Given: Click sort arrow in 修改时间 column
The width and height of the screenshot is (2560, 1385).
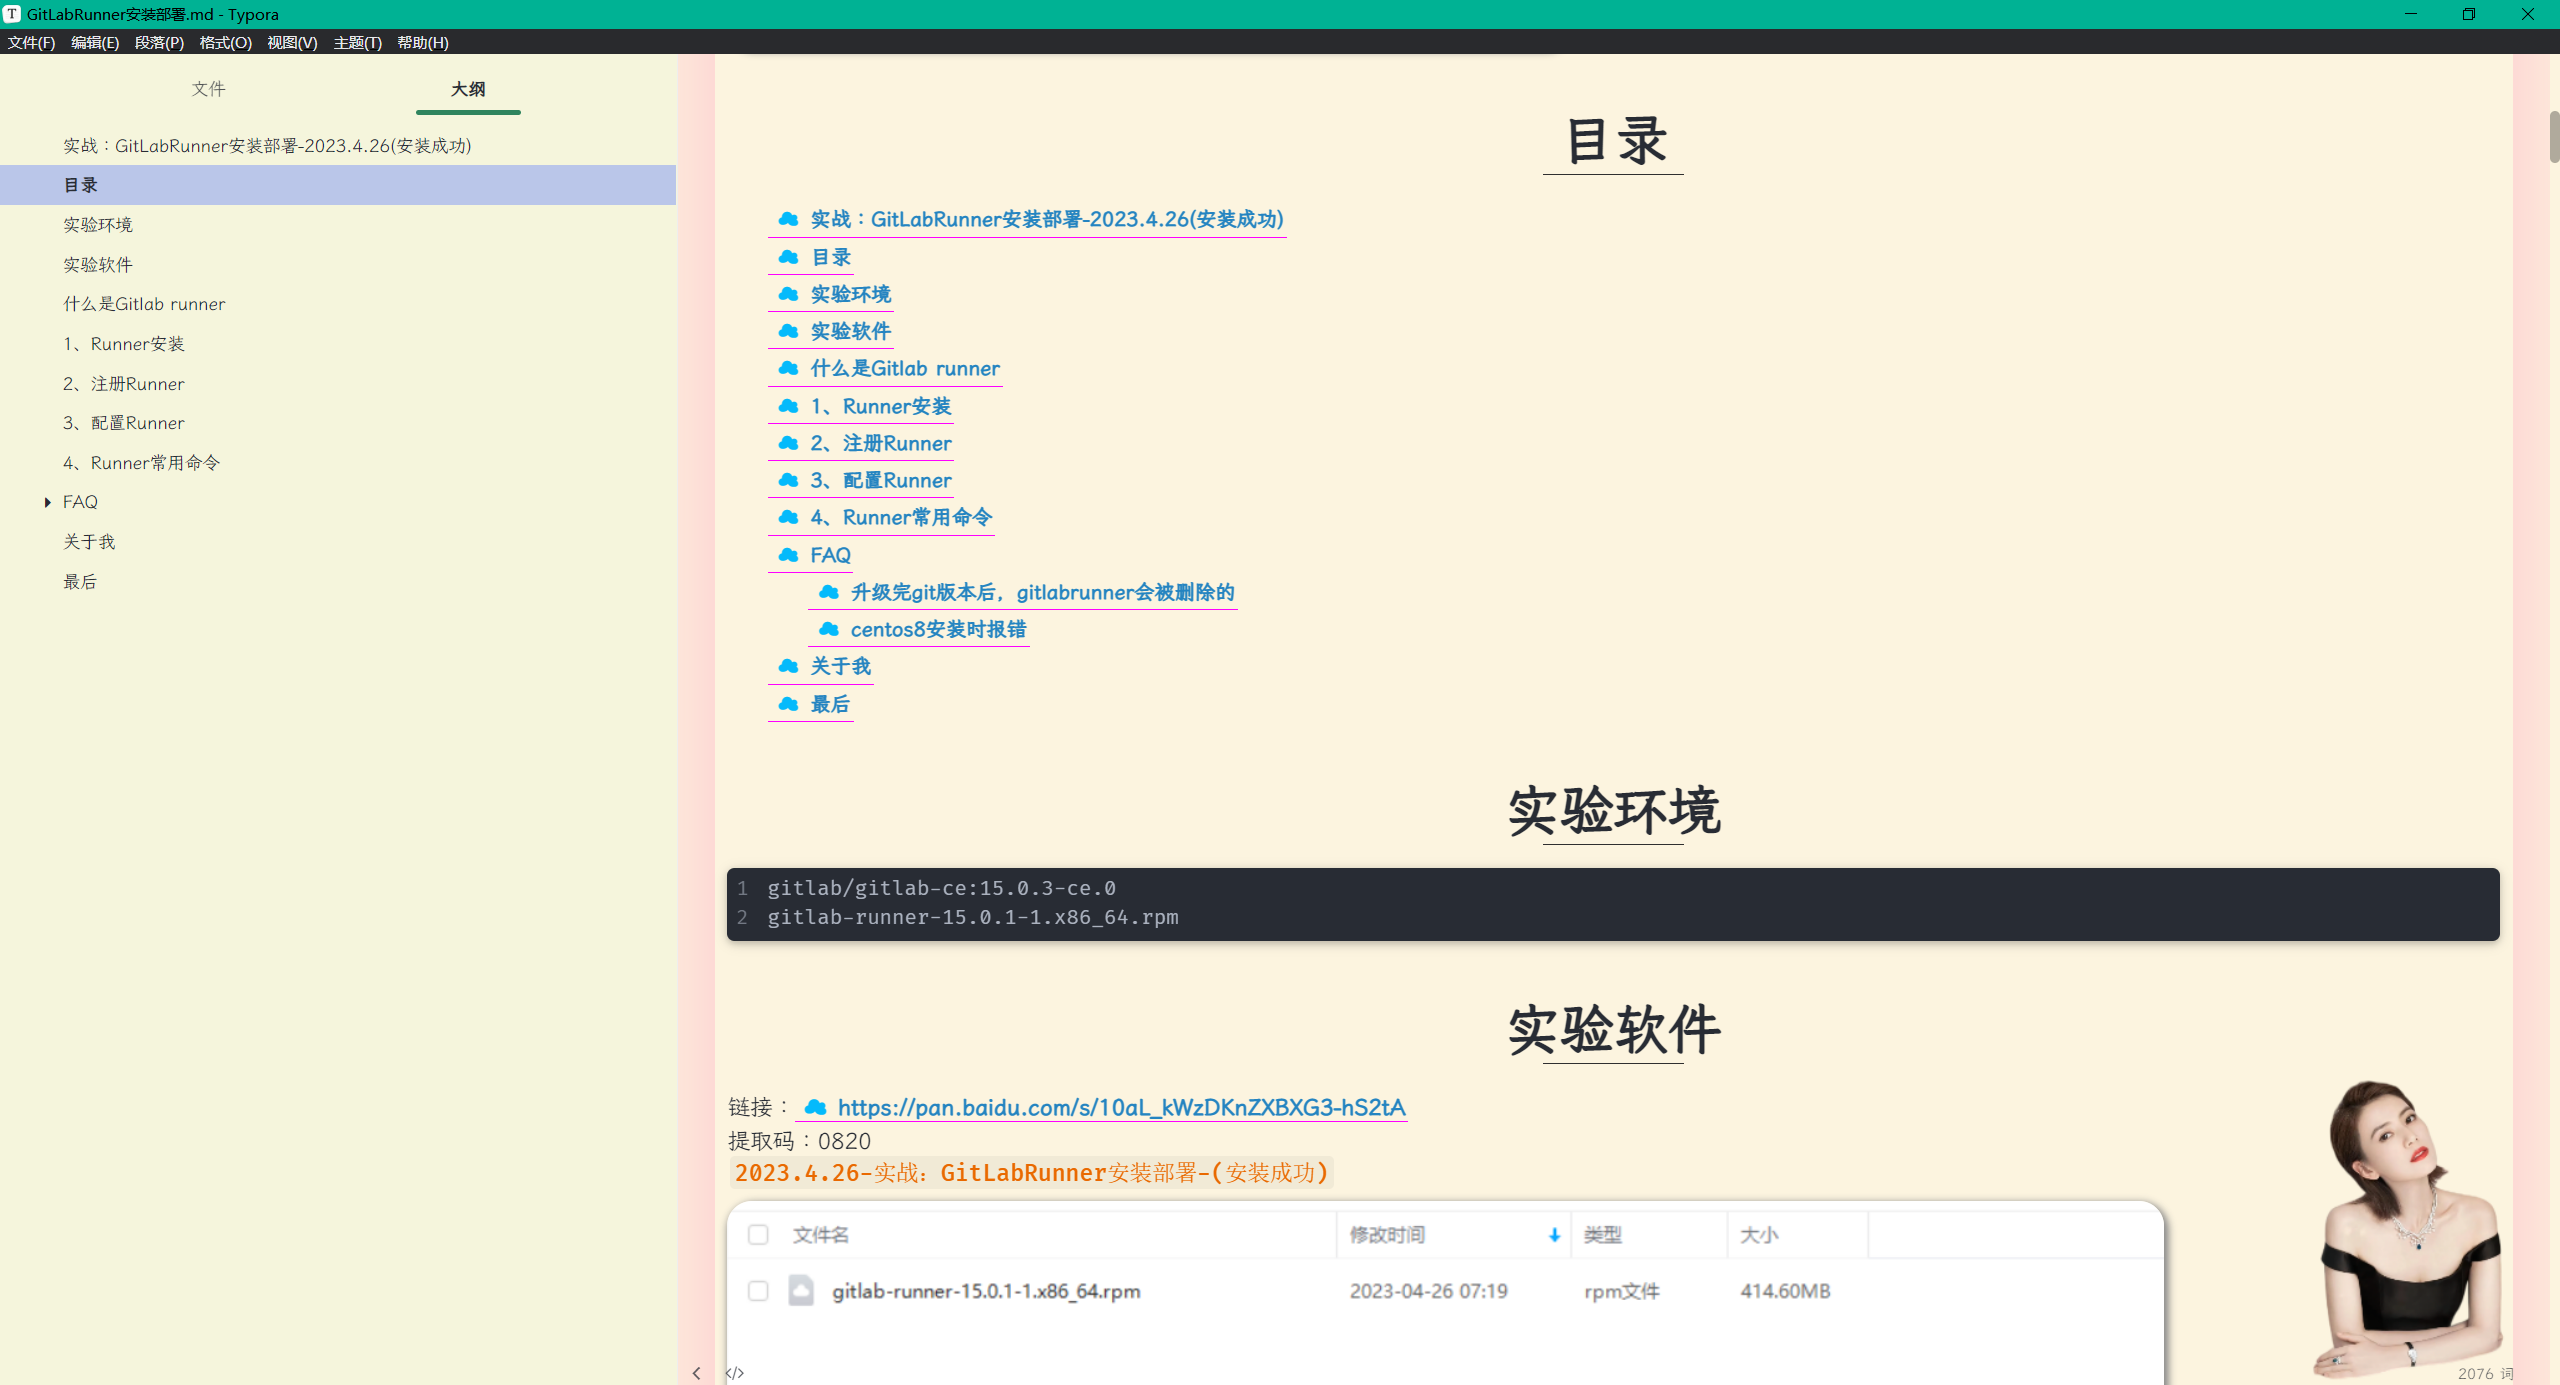Looking at the screenshot, I should point(1554,1235).
